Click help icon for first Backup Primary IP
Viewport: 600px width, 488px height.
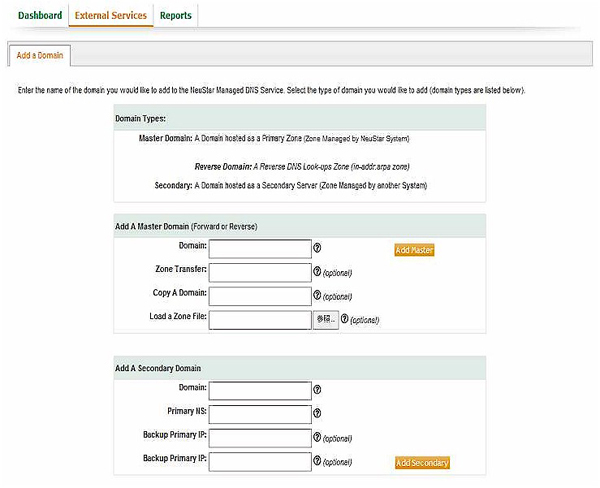[318, 438]
